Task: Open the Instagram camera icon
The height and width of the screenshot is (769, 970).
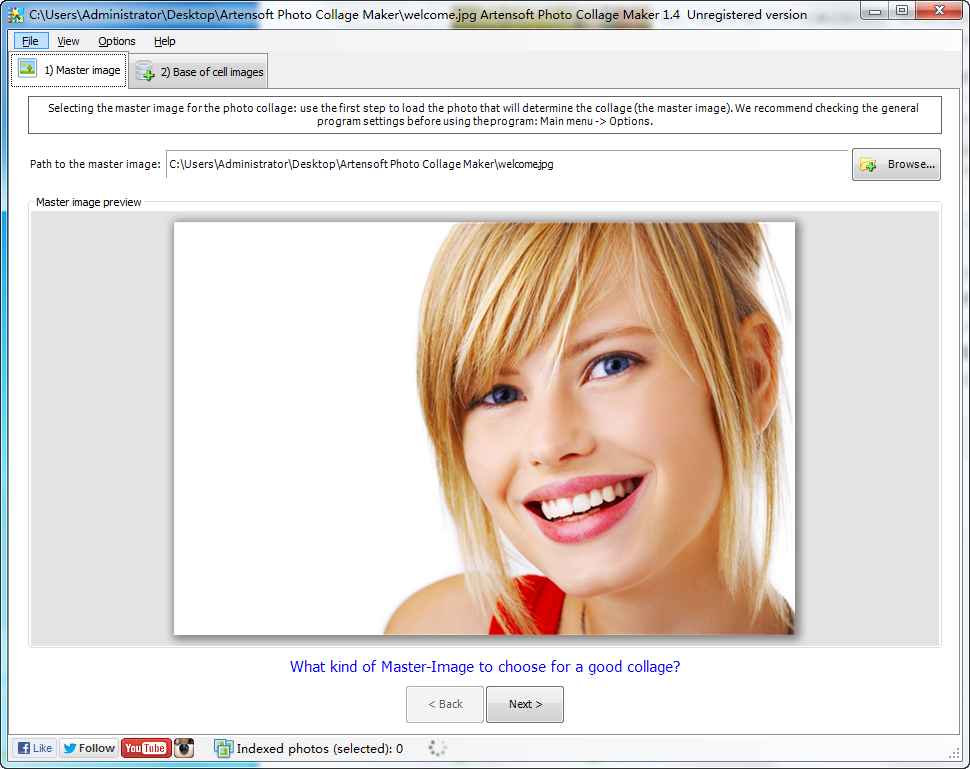Action: [x=184, y=748]
